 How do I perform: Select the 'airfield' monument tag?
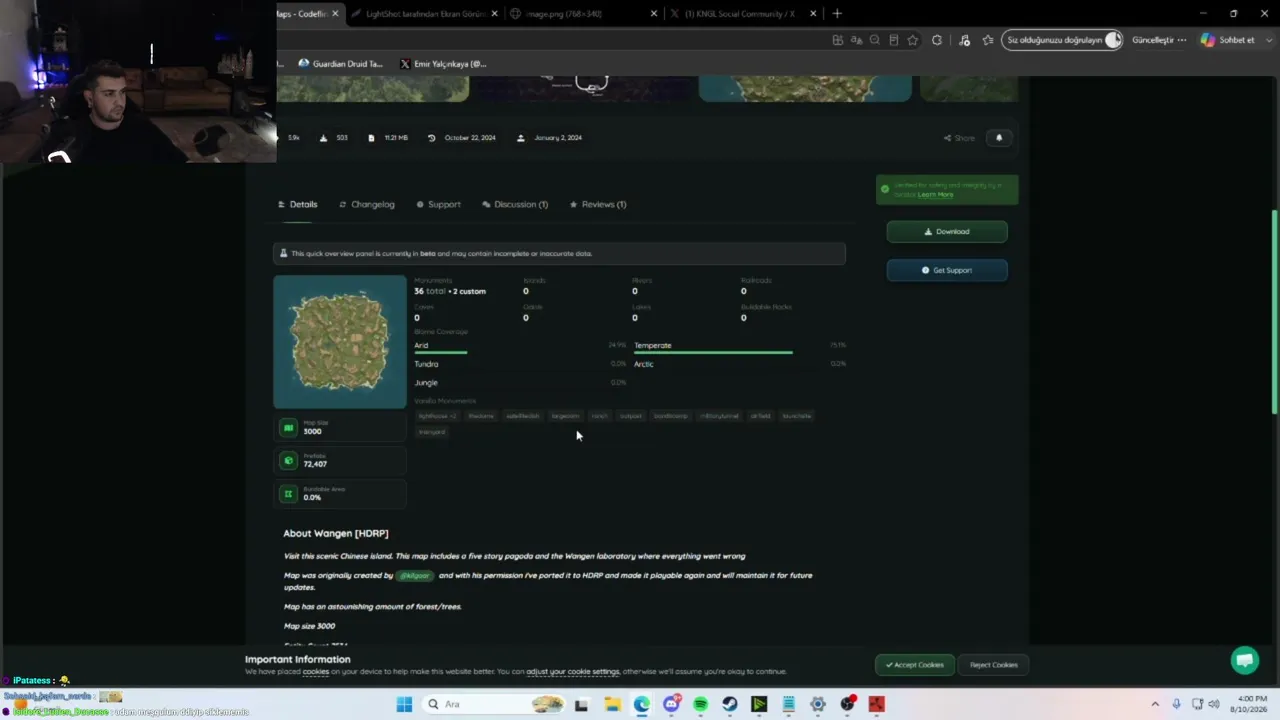(x=761, y=416)
